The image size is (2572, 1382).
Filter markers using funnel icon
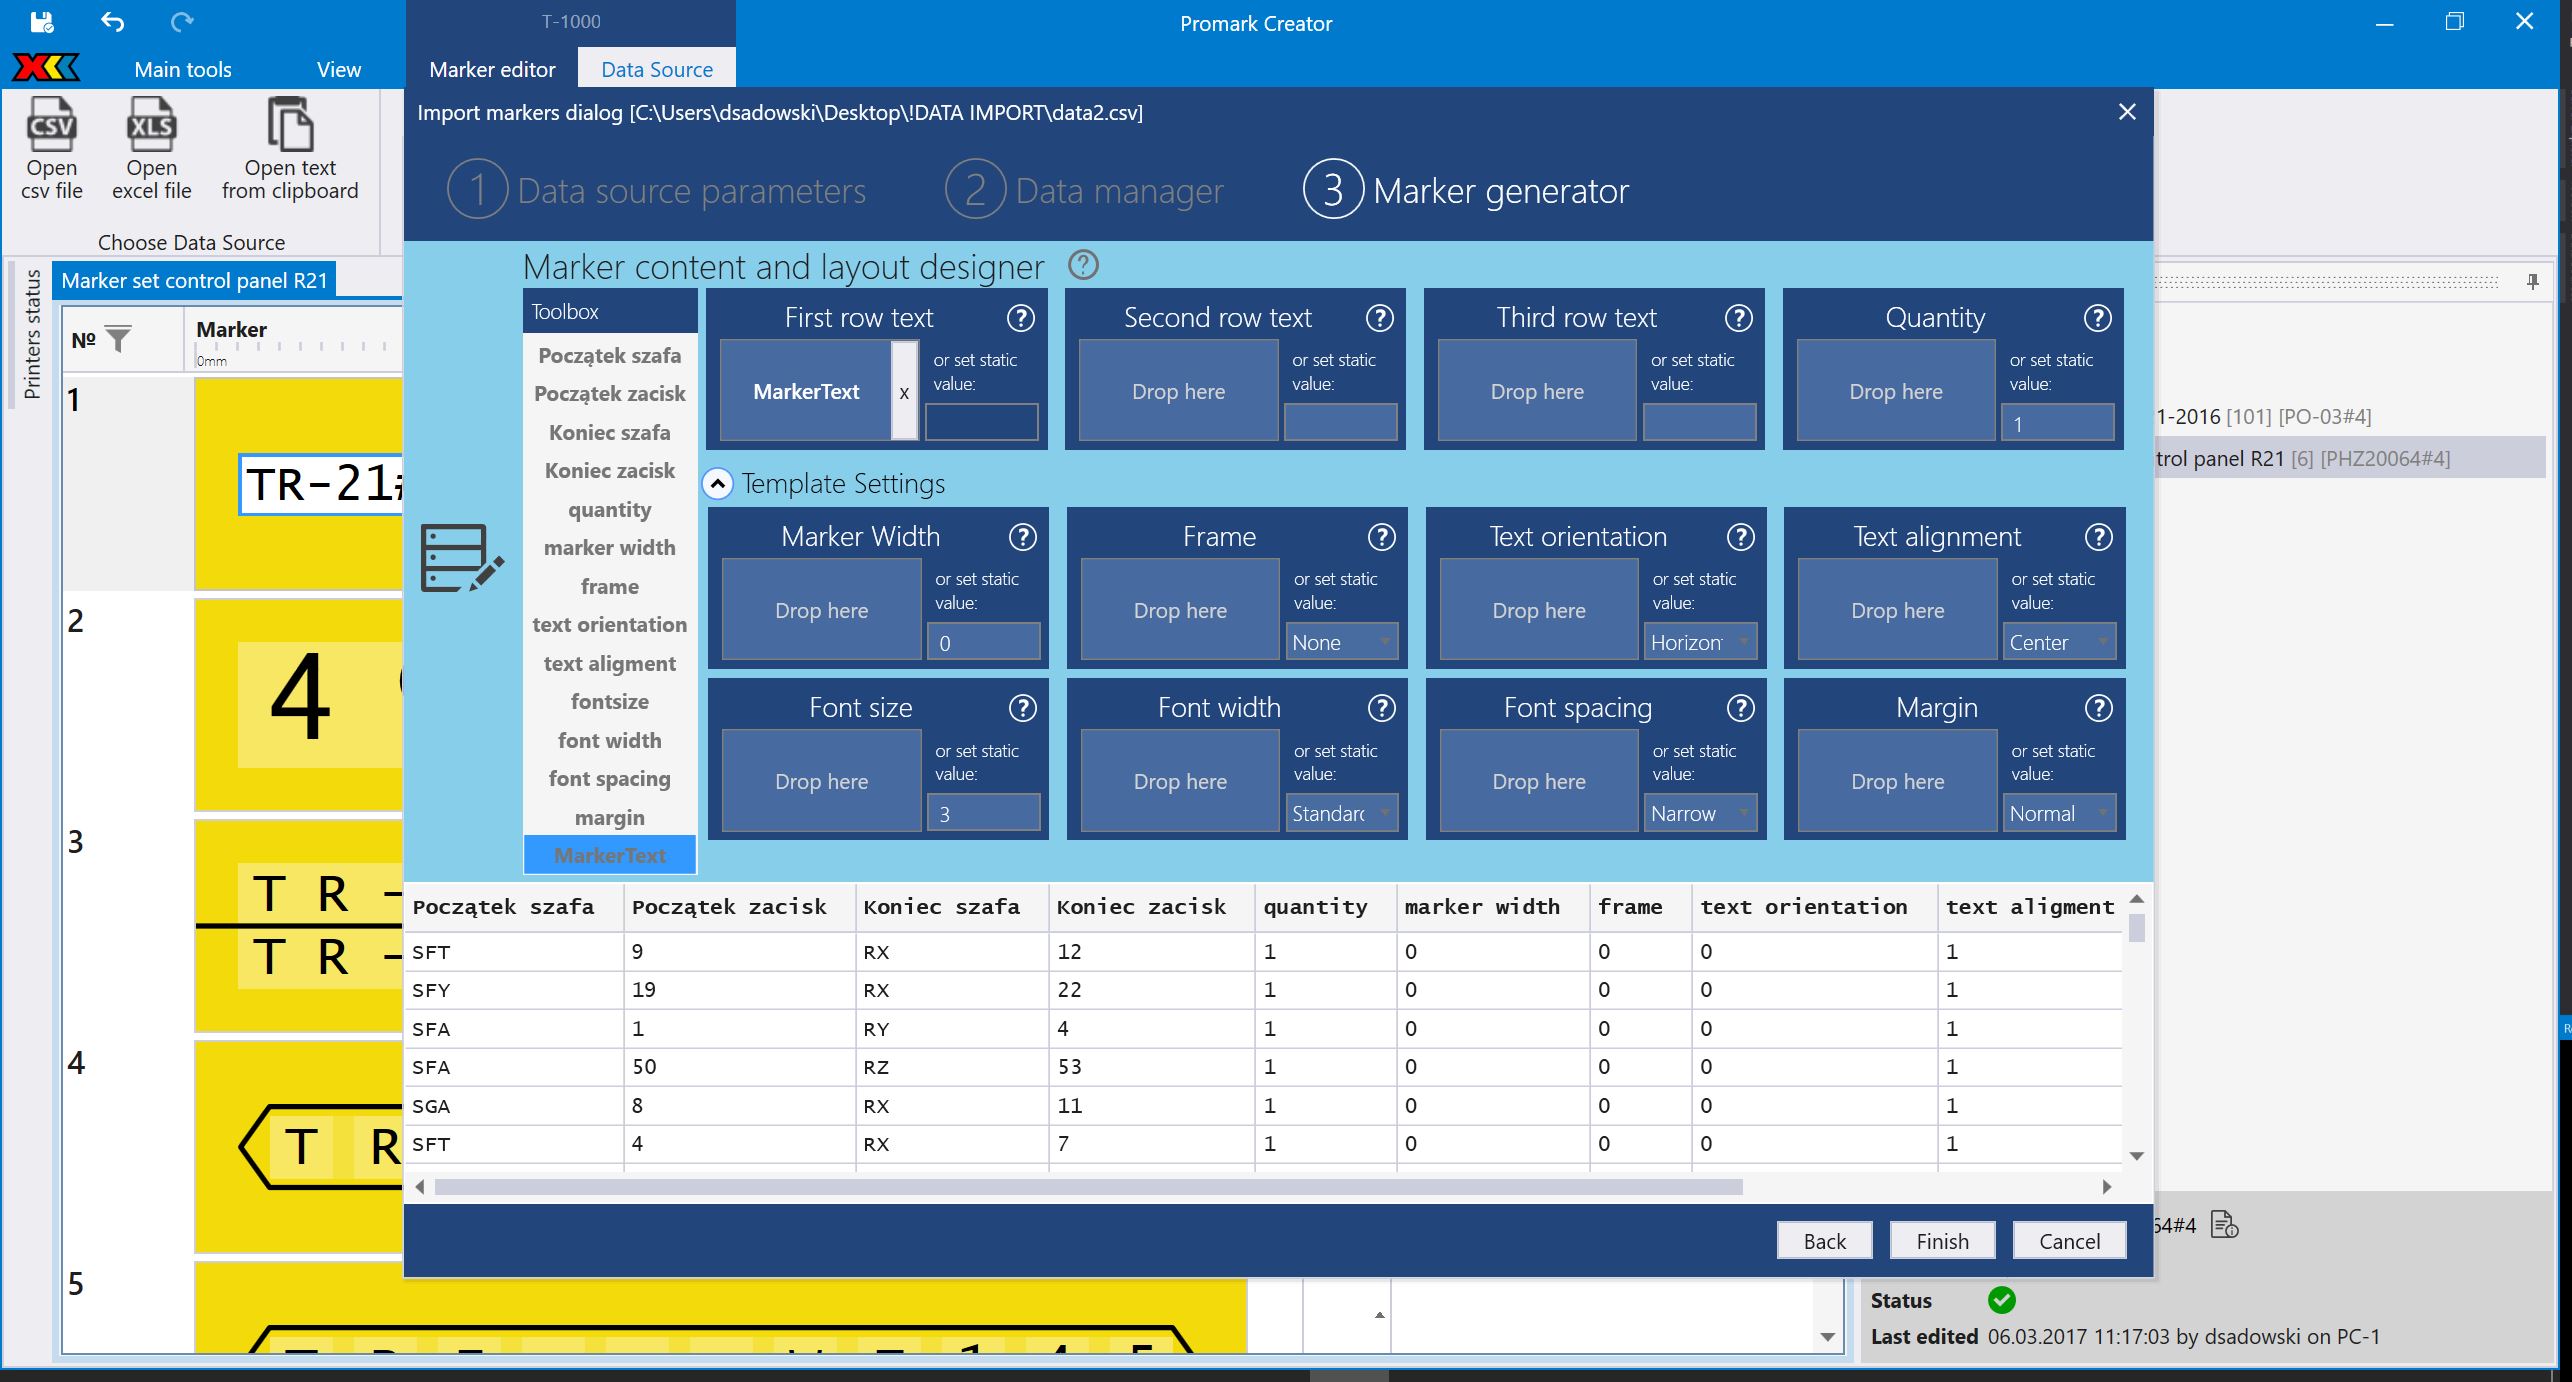coord(118,340)
